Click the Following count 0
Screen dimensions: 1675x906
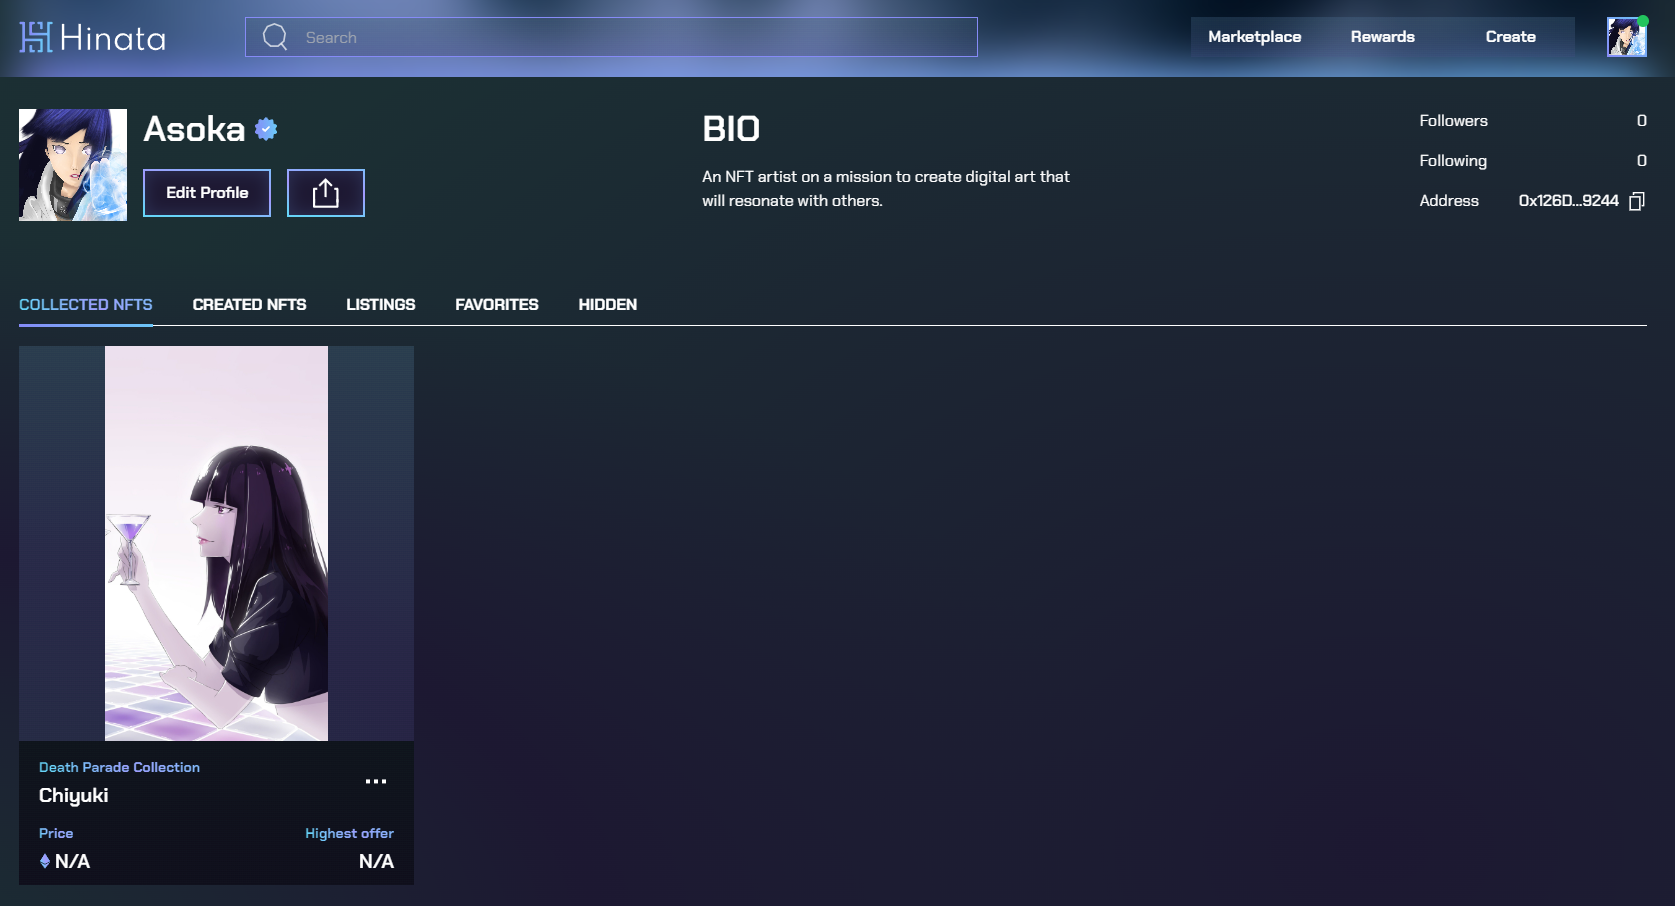(1641, 161)
